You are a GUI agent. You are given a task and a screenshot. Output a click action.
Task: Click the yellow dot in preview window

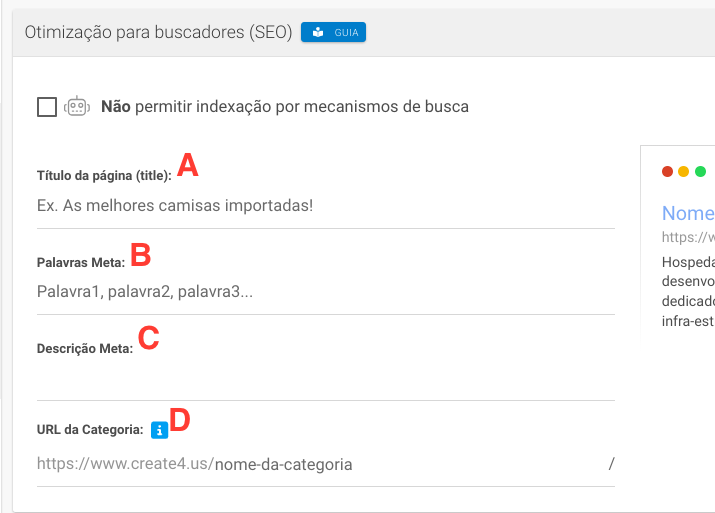coord(684,172)
